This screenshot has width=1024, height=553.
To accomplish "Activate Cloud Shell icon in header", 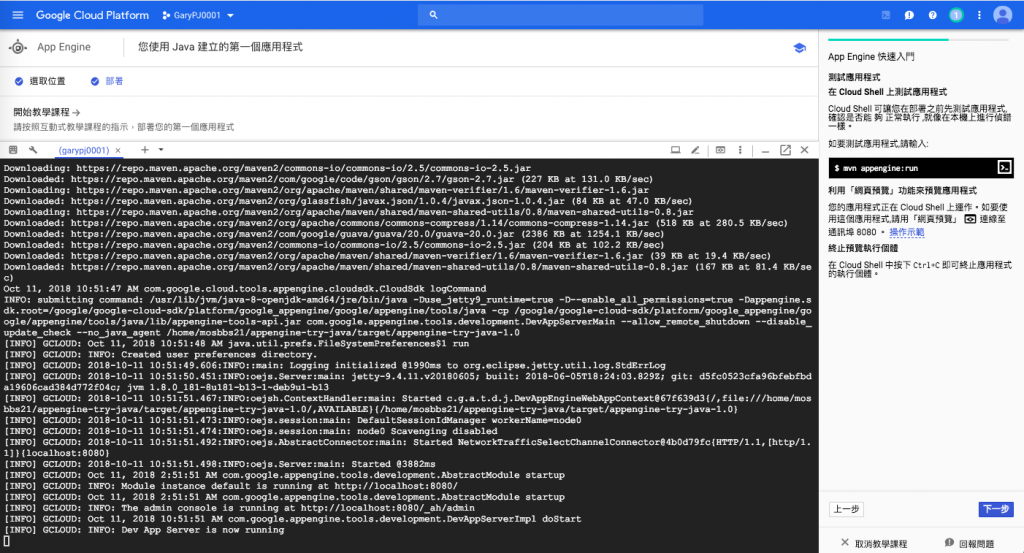I will (x=886, y=15).
